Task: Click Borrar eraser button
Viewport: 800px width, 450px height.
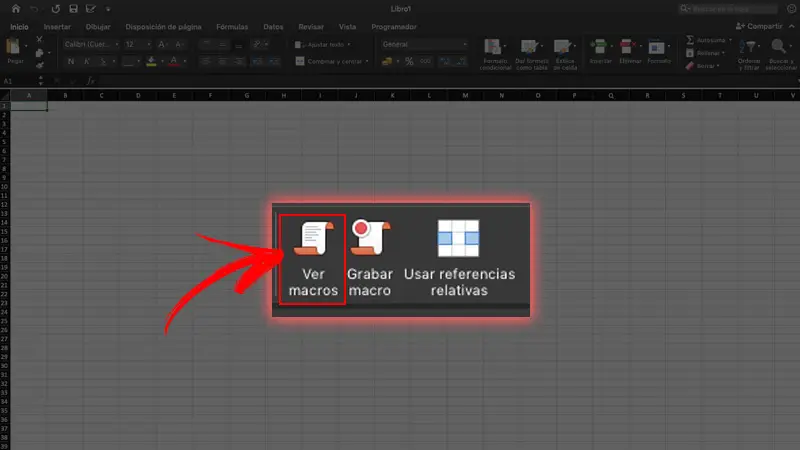Action: (x=702, y=66)
